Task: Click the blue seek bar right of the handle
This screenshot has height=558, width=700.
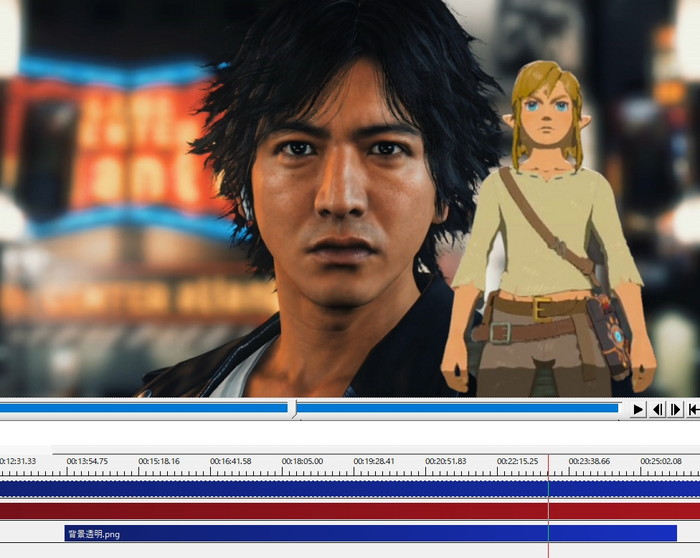Action: tap(458, 408)
